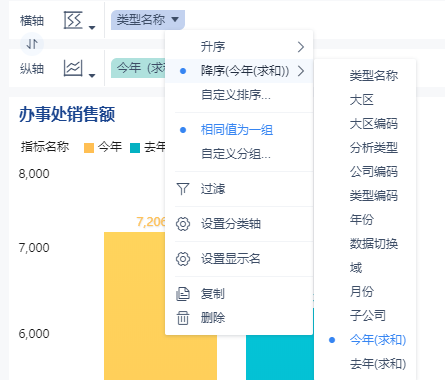Click the filter funnel icon
The image size is (445, 380).
click(183, 189)
